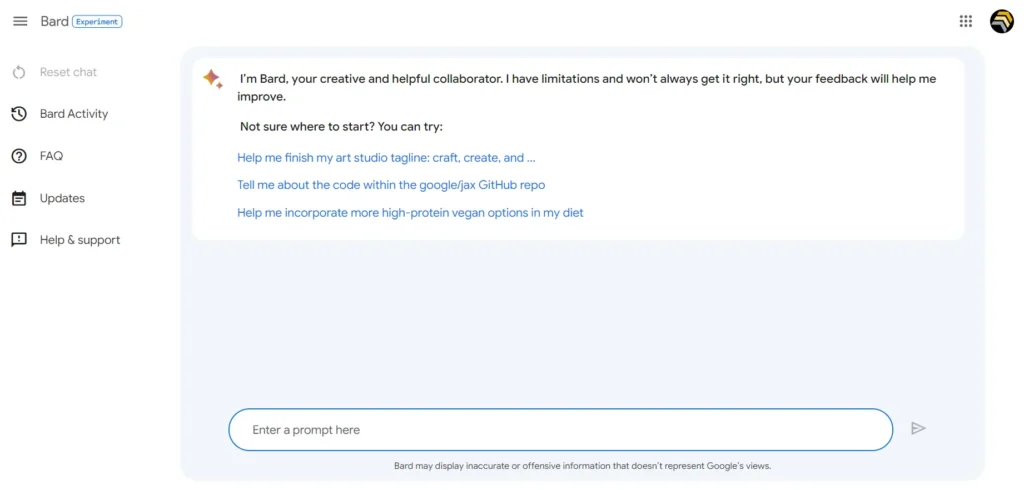The width and height of the screenshot is (1024, 490).
Task: Select the Bard Activity label in sidebar
Action: click(x=74, y=114)
